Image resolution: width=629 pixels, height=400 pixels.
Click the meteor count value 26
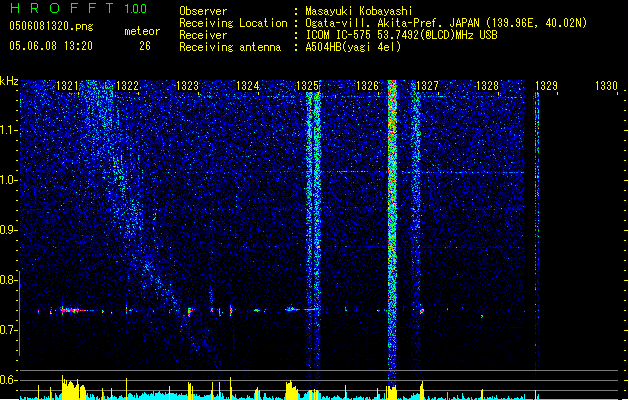pos(145,46)
